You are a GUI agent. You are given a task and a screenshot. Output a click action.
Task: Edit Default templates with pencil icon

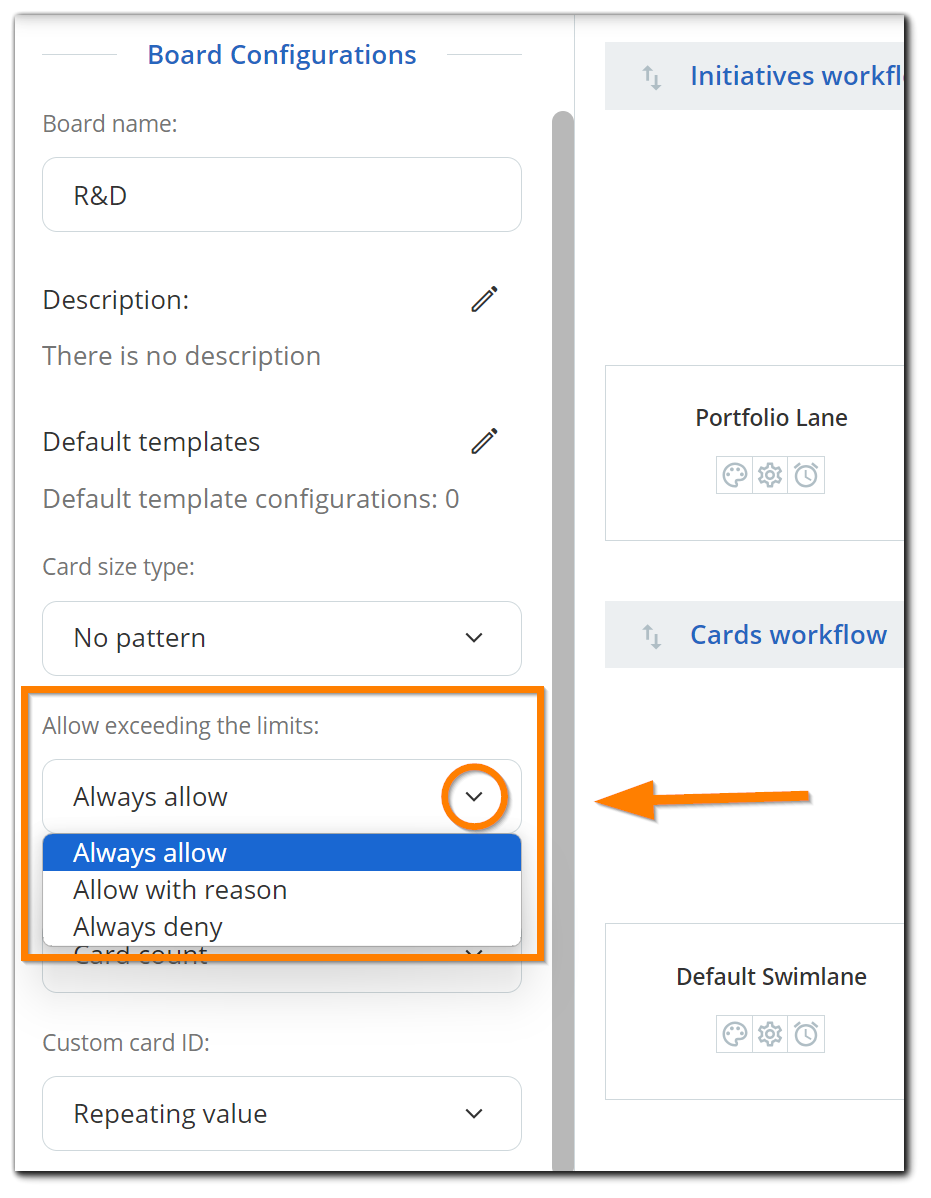[484, 441]
